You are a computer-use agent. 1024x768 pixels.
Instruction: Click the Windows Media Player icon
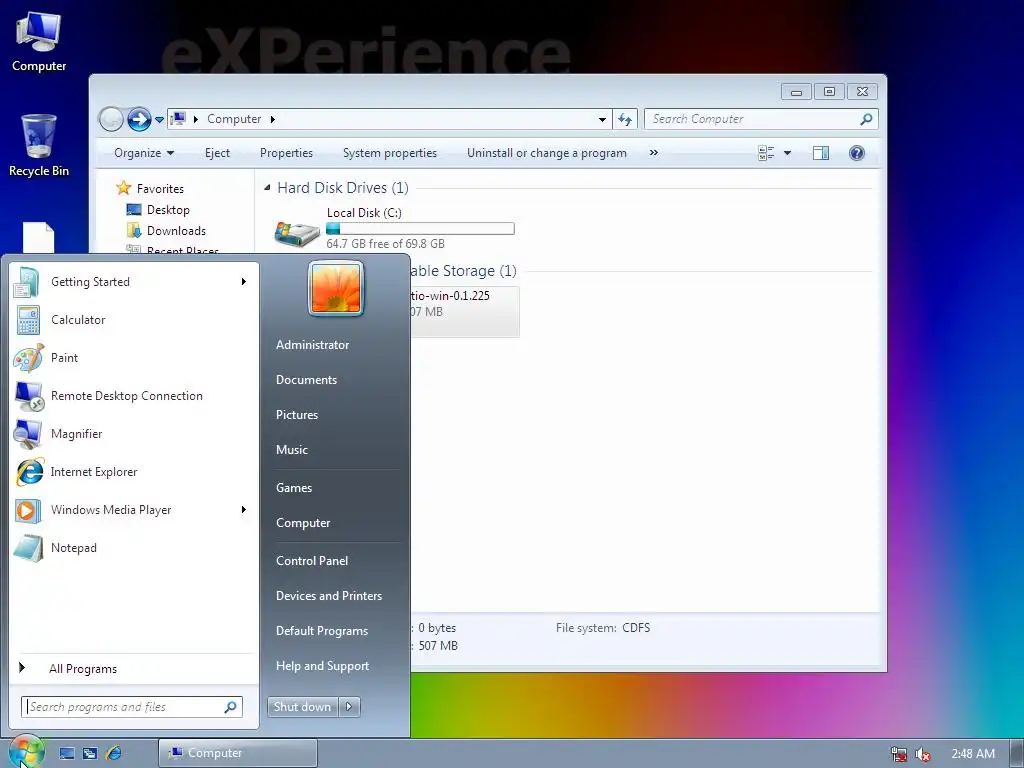pyautogui.click(x=28, y=510)
